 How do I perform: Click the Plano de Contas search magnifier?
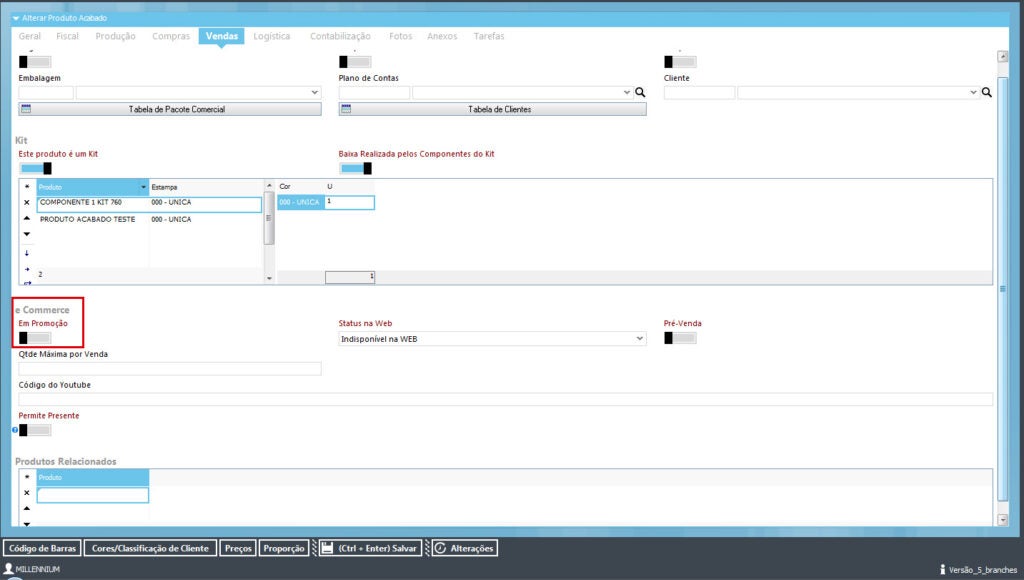[640, 93]
